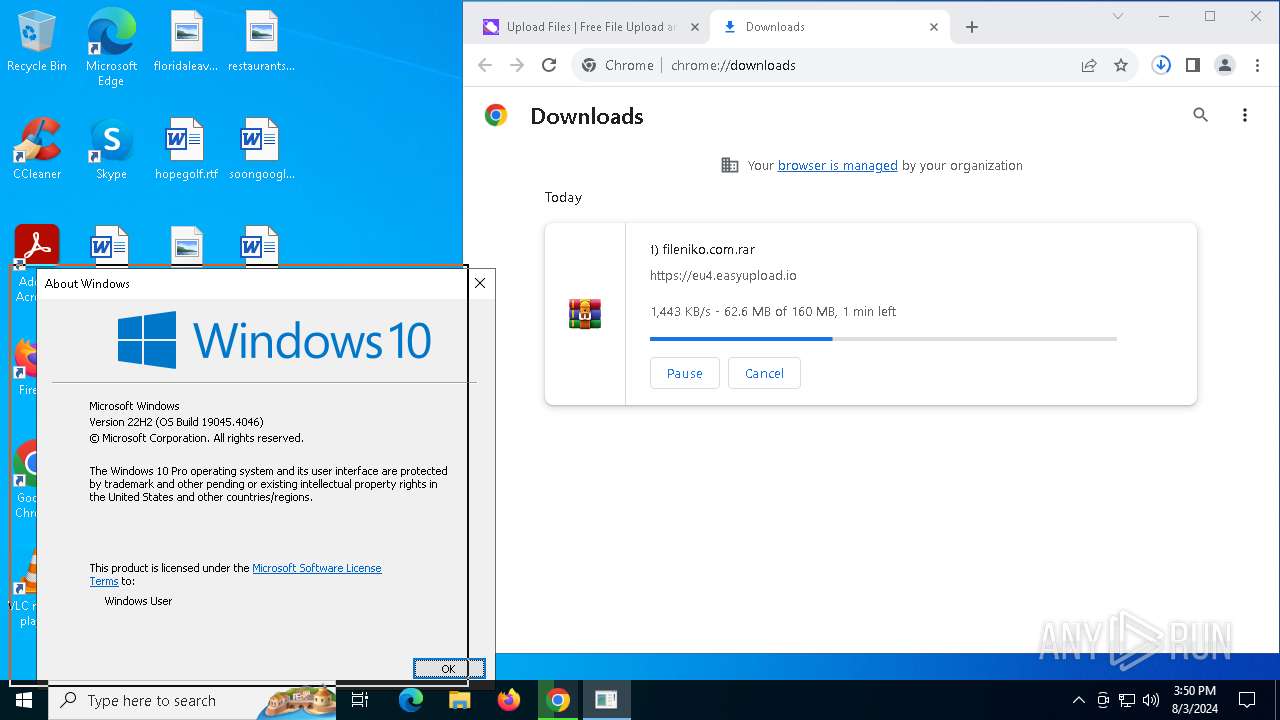The image size is (1280, 720).
Task: Search downloads with the magnifier icon
Action: (1201, 115)
